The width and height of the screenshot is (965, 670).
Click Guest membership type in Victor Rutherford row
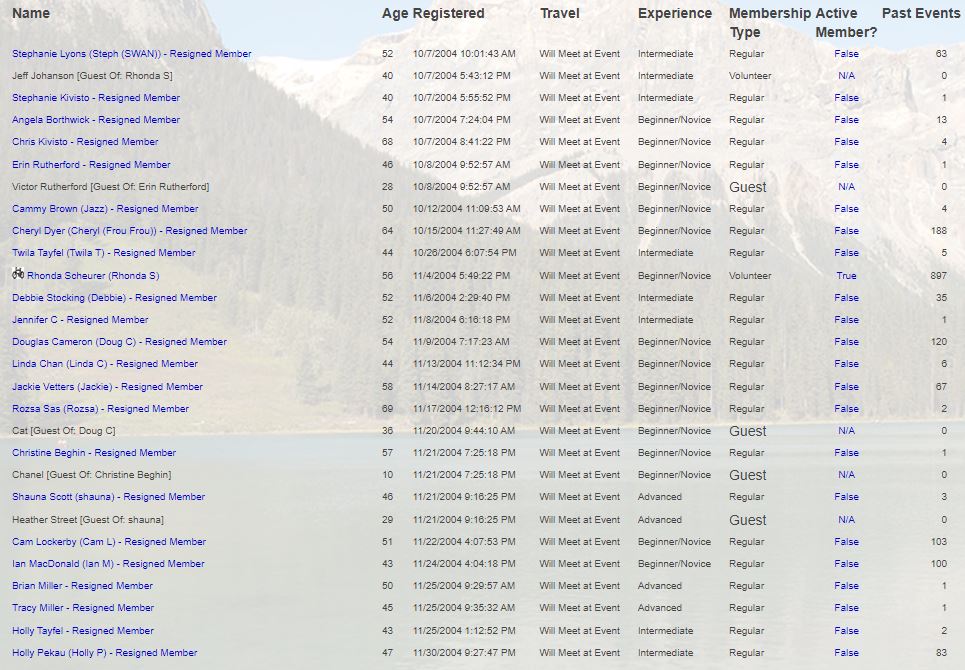(748, 187)
